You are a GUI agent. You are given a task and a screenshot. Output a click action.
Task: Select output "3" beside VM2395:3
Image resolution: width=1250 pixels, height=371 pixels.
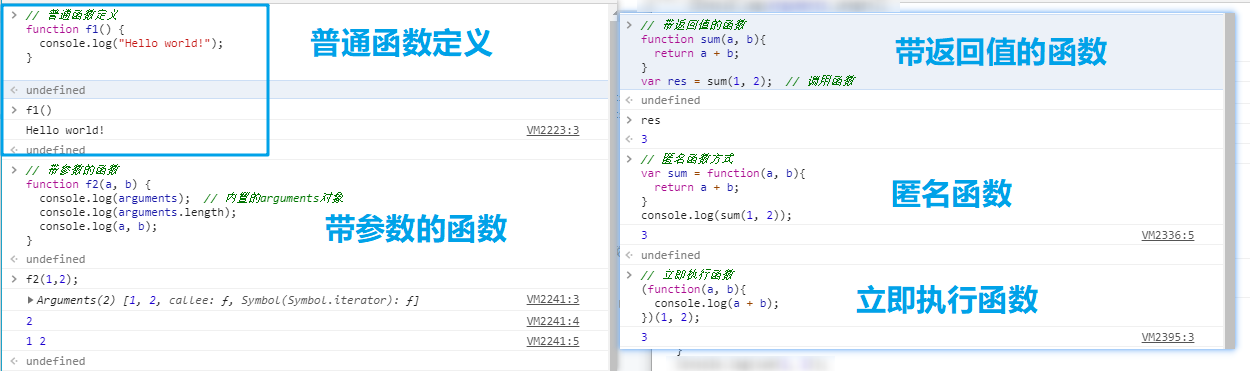645,338
